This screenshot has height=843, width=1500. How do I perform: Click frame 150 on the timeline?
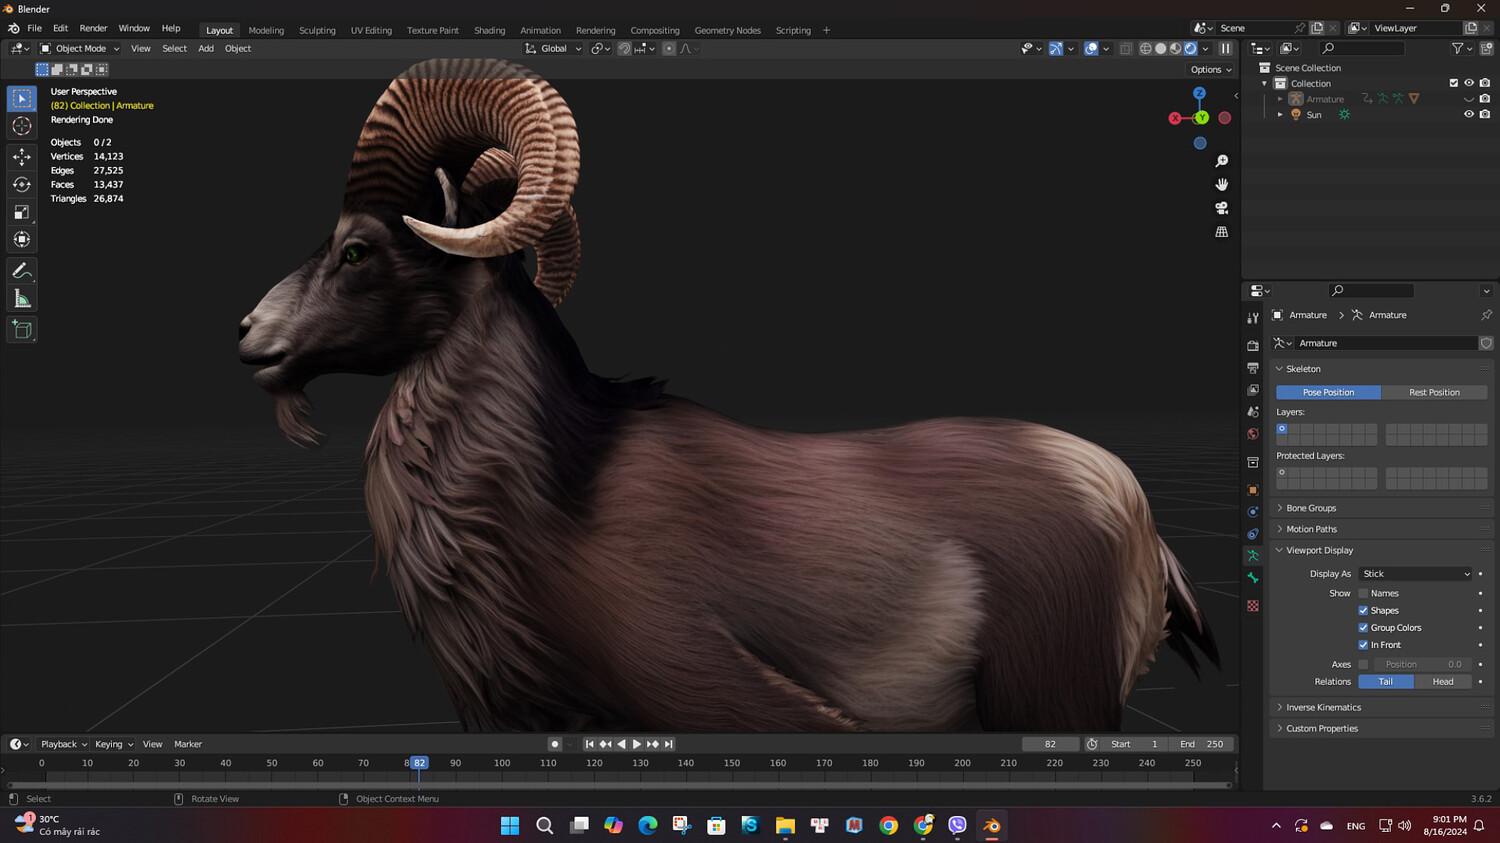coord(732,764)
